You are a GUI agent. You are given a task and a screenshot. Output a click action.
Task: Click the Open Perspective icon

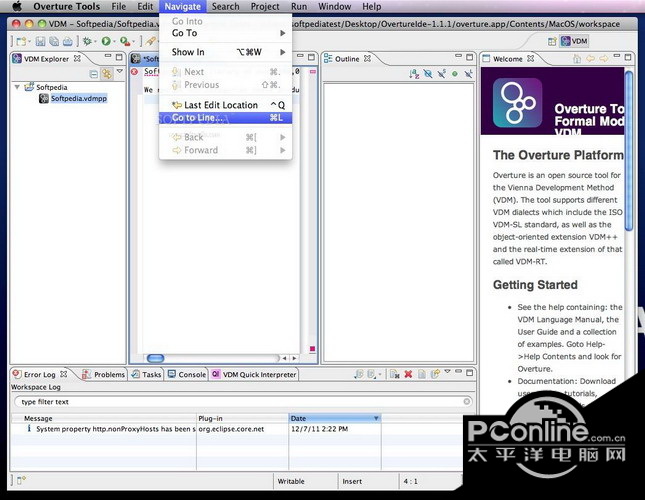[552, 41]
